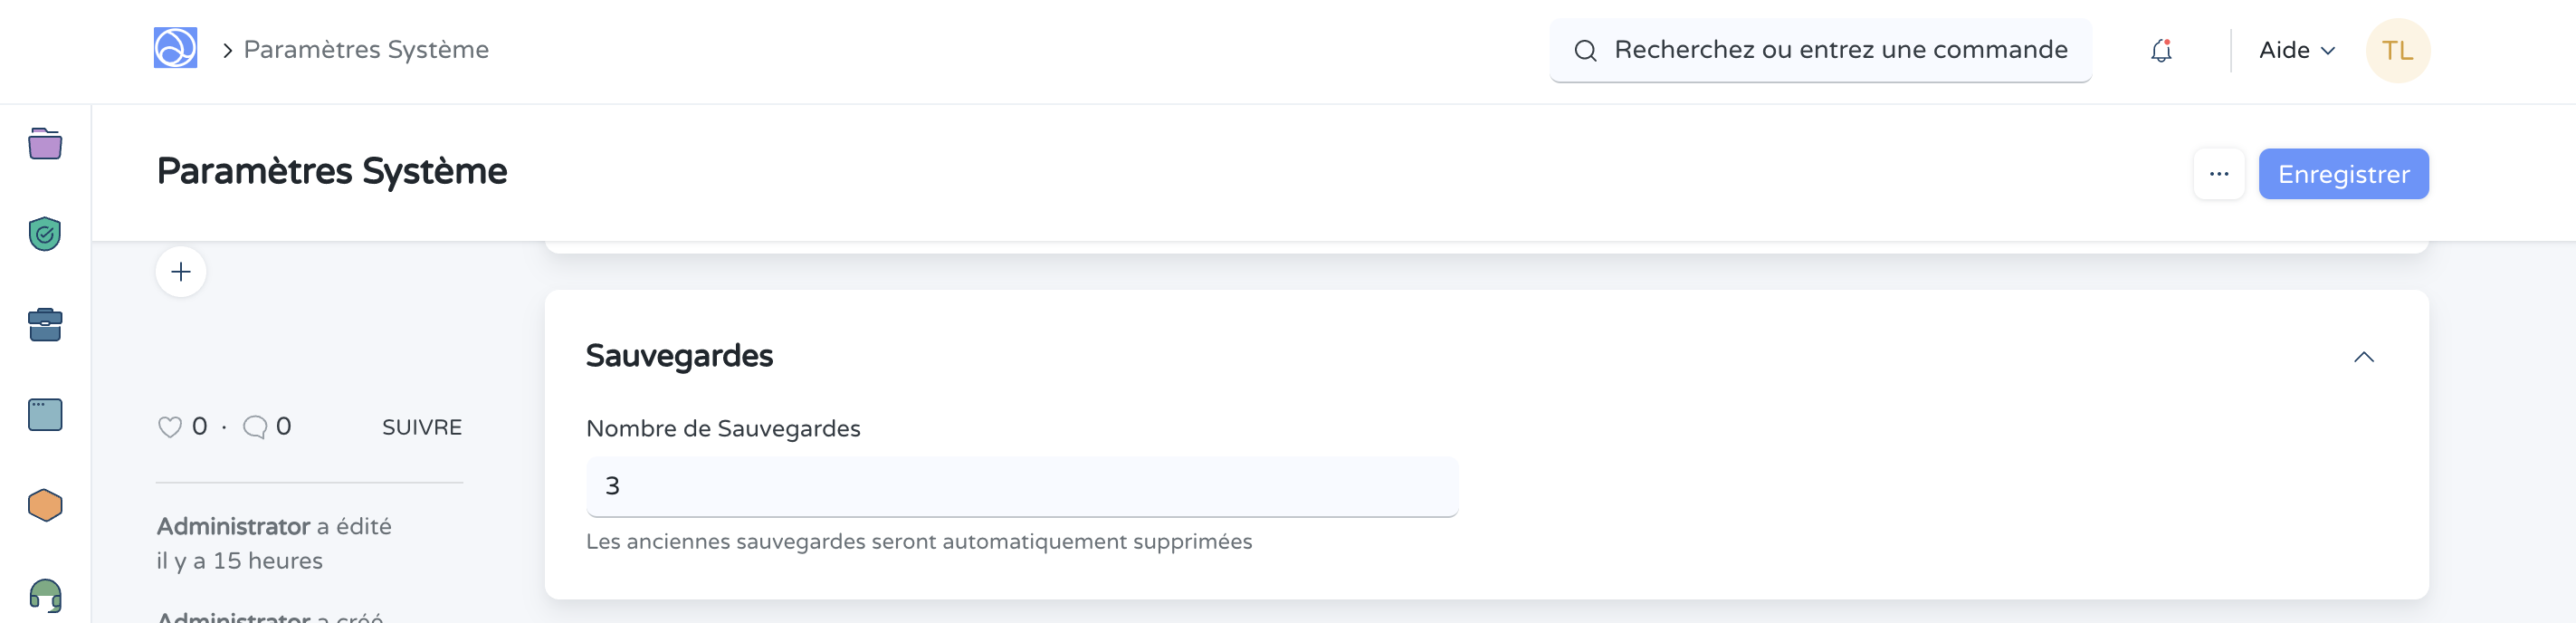Select the headset support workspace icon

pos(45,594)
